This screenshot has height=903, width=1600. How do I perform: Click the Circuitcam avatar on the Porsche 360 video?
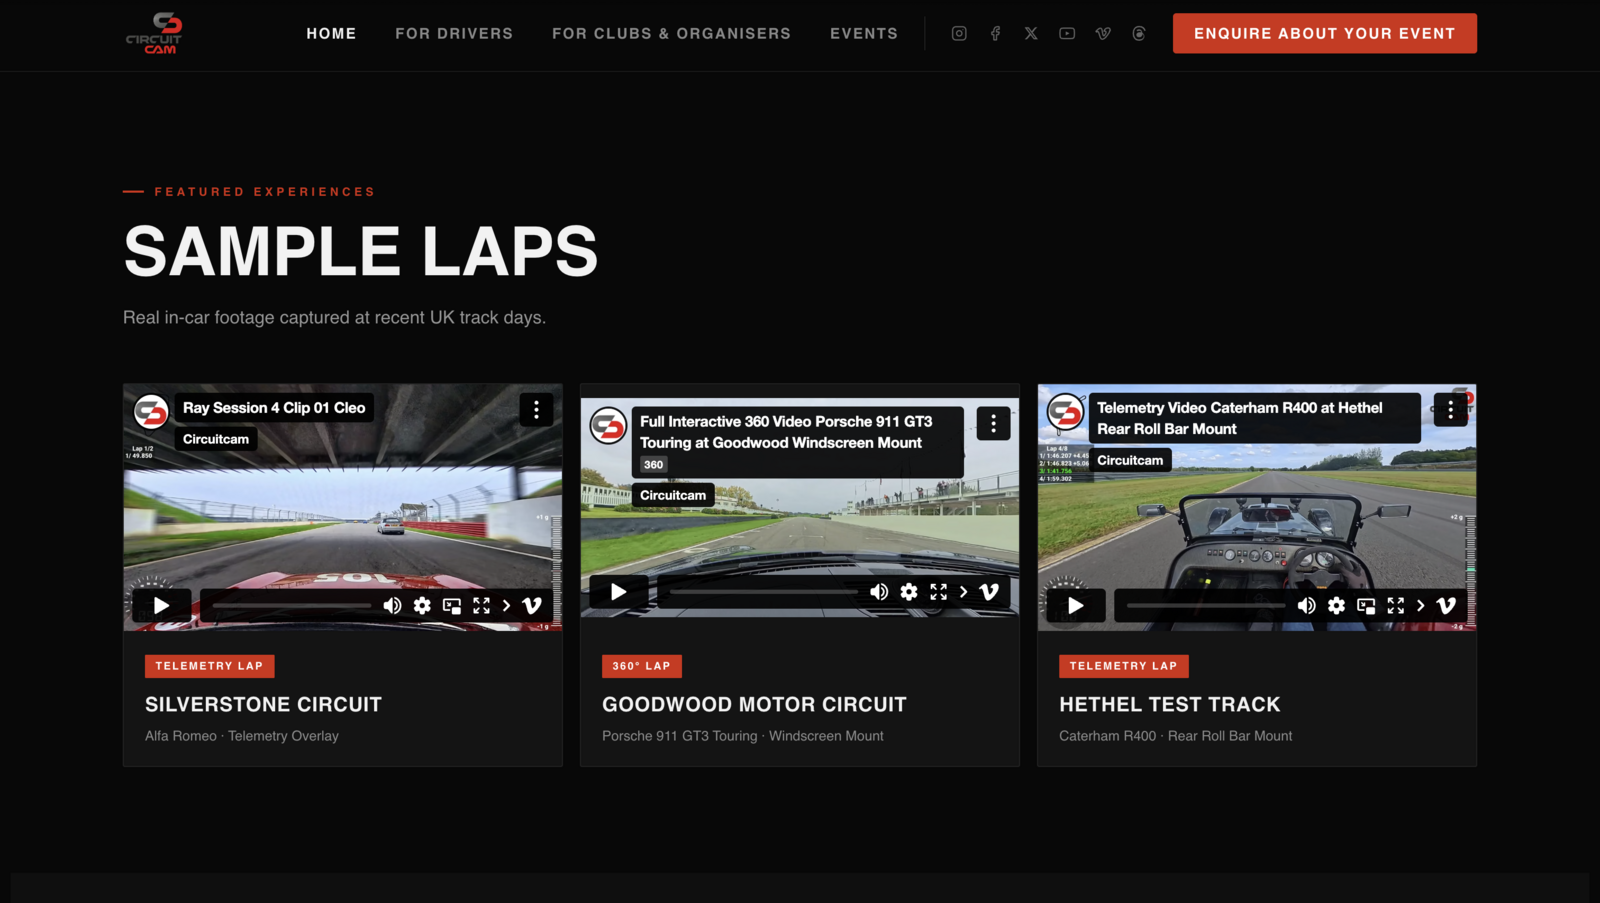tap(608, 425)
